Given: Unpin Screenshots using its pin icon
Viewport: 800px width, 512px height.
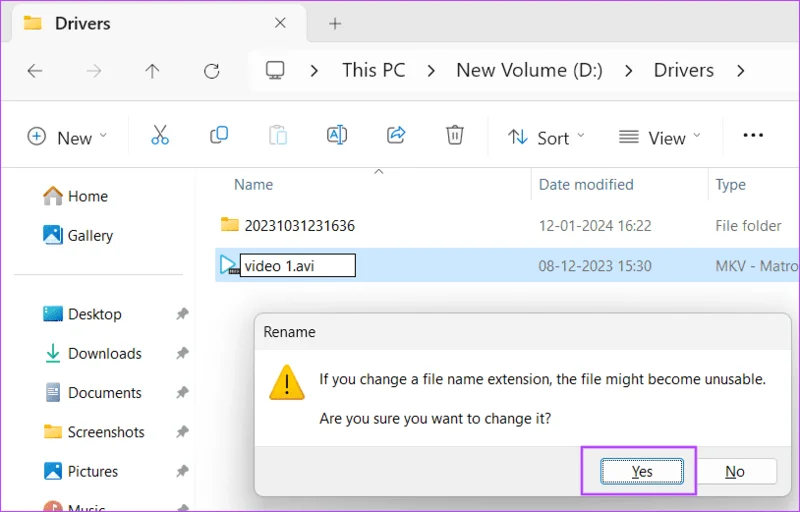Looking at the screenshot, I should 182,431.
